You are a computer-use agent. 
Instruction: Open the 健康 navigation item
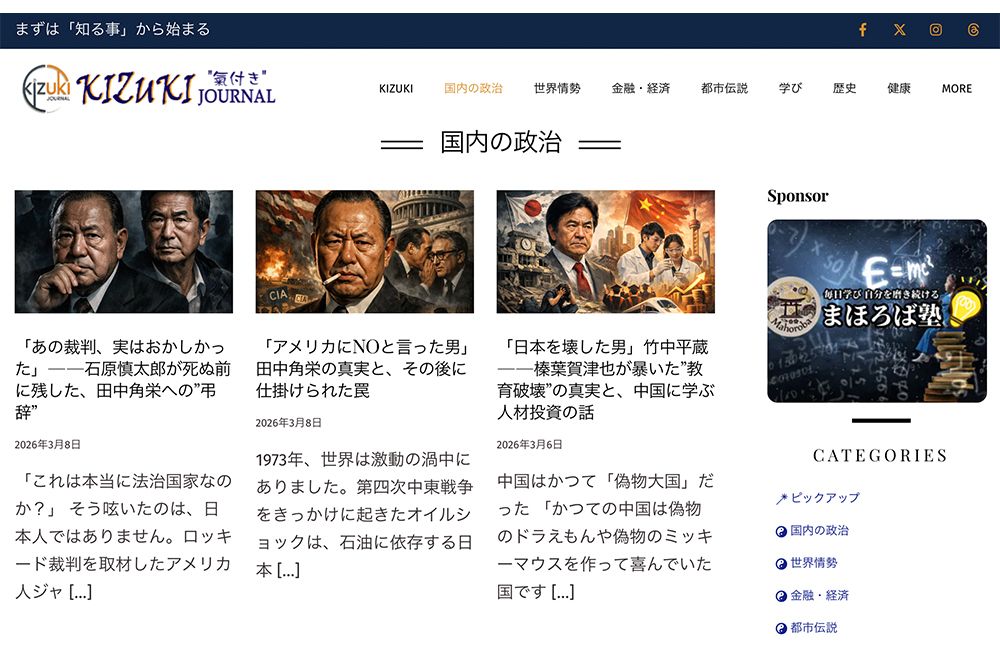tap(899, 89)
